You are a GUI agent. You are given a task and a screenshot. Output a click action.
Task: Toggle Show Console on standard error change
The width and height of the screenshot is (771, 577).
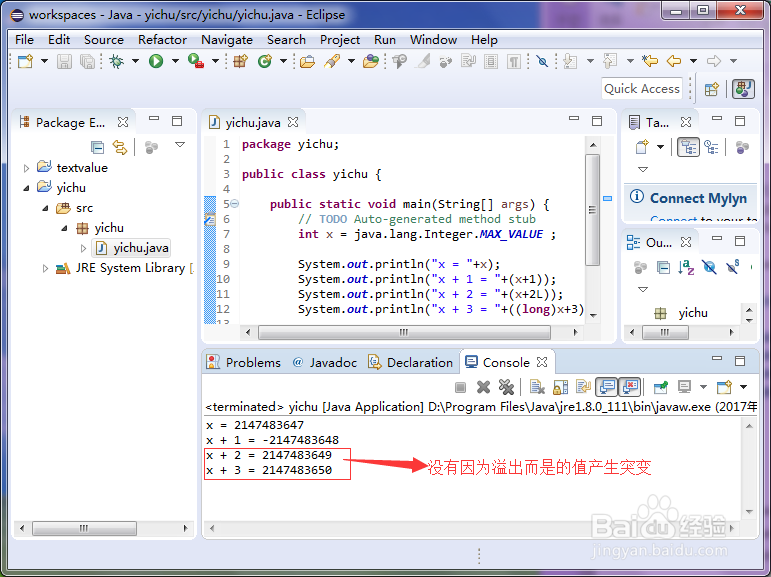coord(630,387)
